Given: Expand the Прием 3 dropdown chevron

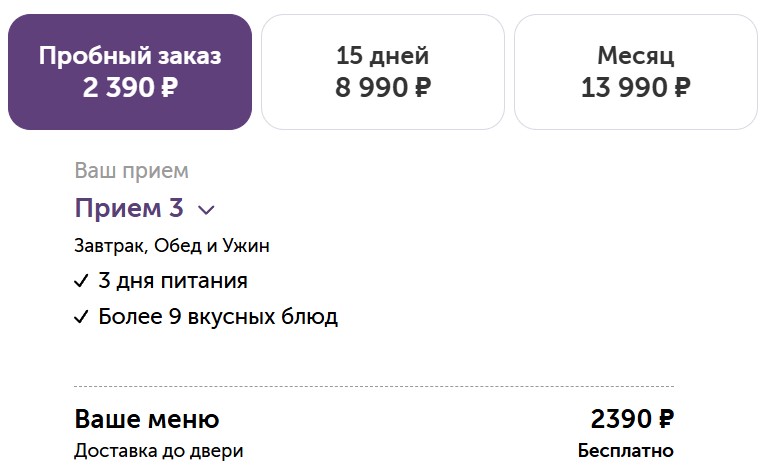Looking at the screenshot, I should pyautogui.click(x=206, y=210).
